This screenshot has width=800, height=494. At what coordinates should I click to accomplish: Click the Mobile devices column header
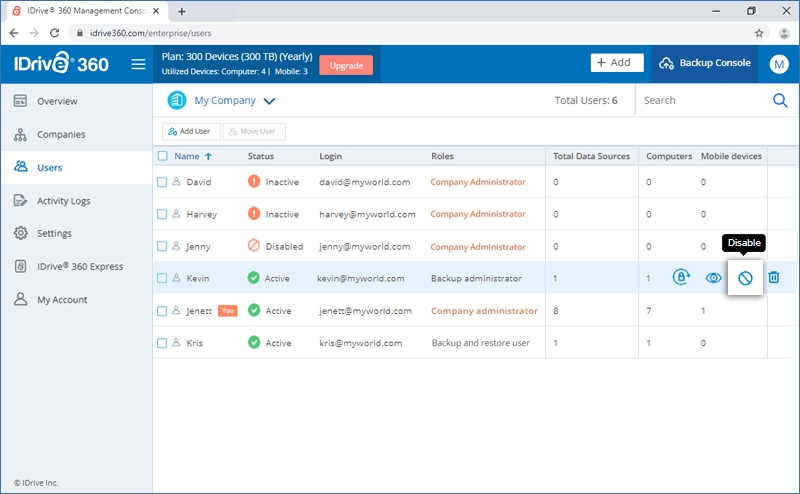tap(731, 156)
